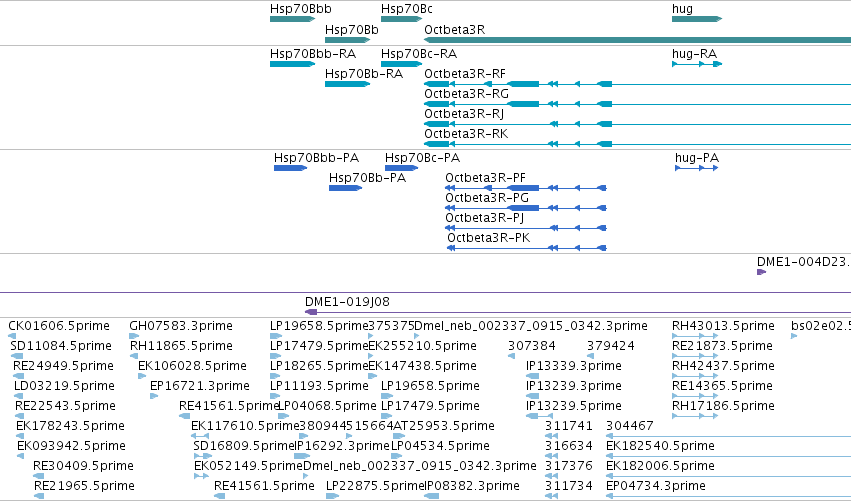The width and height of the screenshot is (851, 501).
Task: Select the LP04534.5prime EST label
Action: [x=440, y=446]
